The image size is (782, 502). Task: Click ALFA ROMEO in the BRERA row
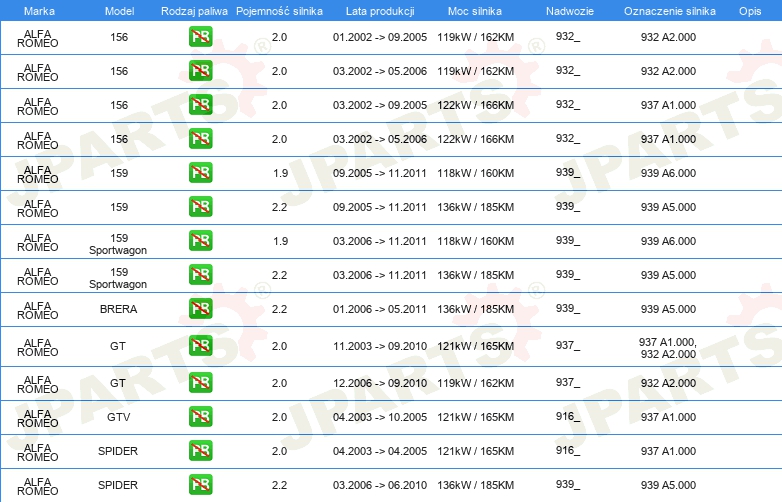point(38,310)
